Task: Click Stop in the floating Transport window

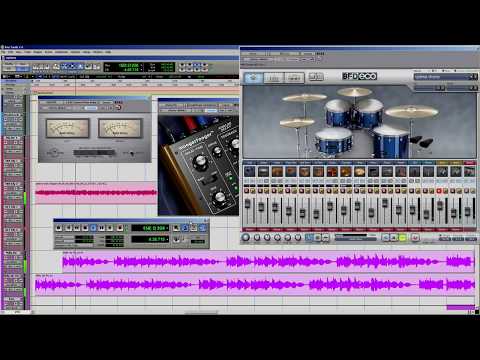Action: tap(85, 228)
